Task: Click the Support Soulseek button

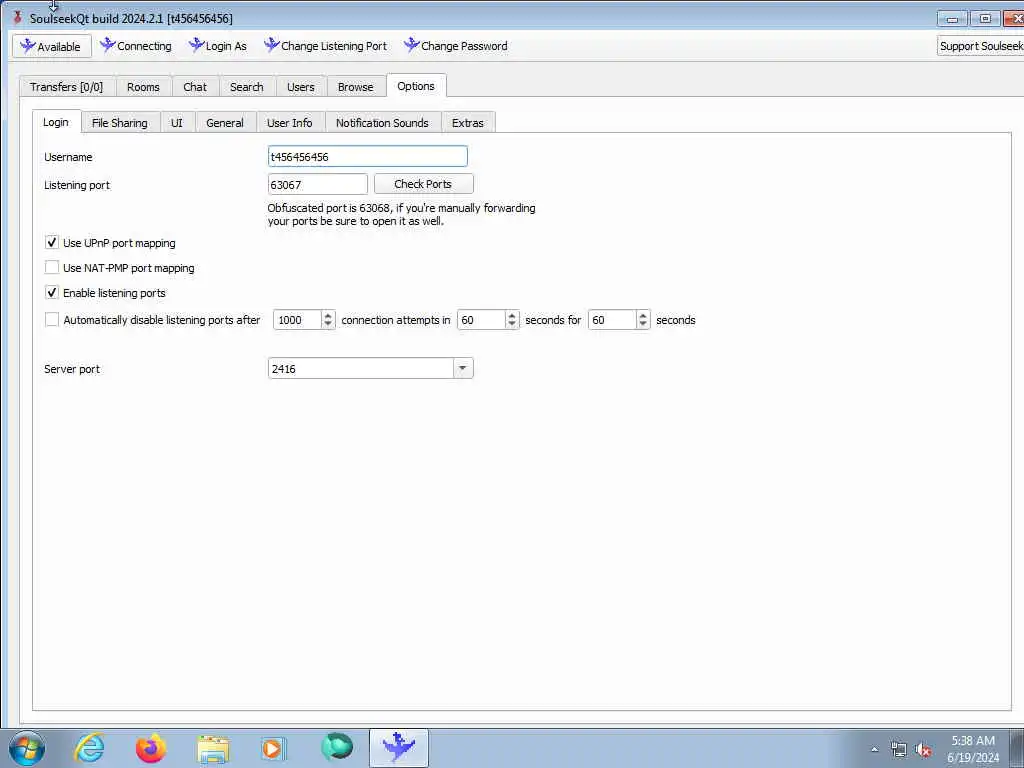Action: pyautogui.click(x=980, y=46)
